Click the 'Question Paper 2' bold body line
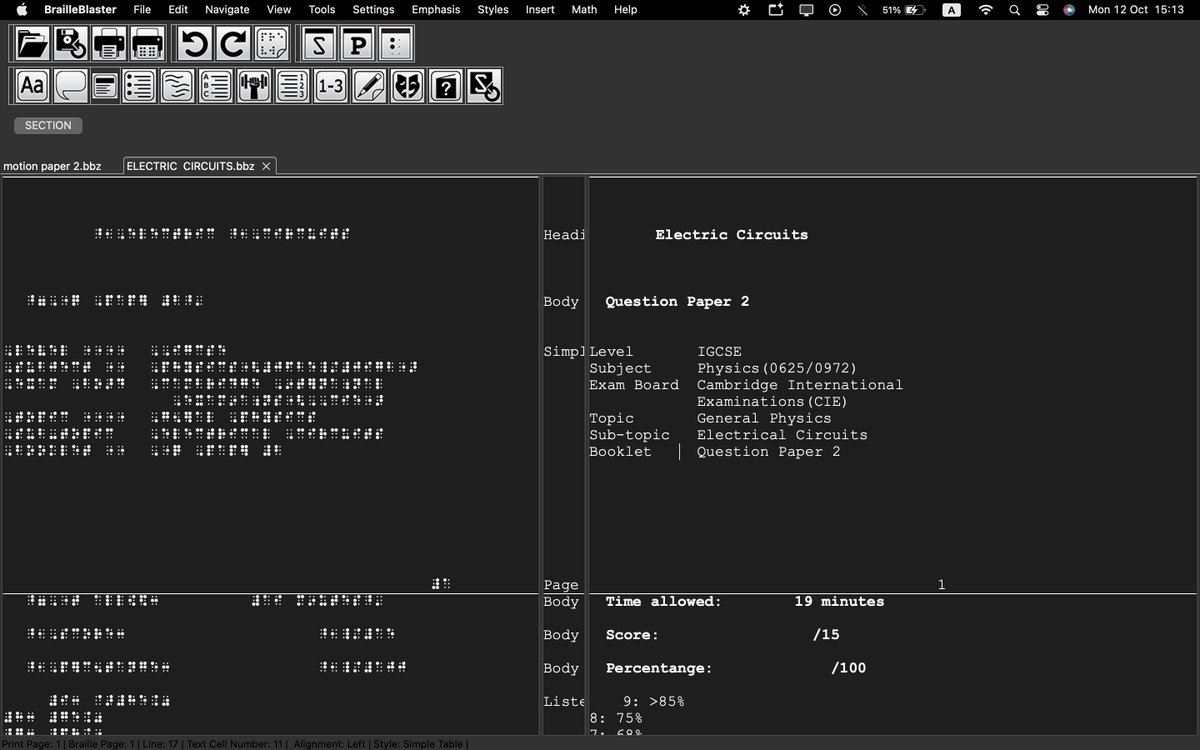Screen dimensions: 1200x750 pos(677,302)
